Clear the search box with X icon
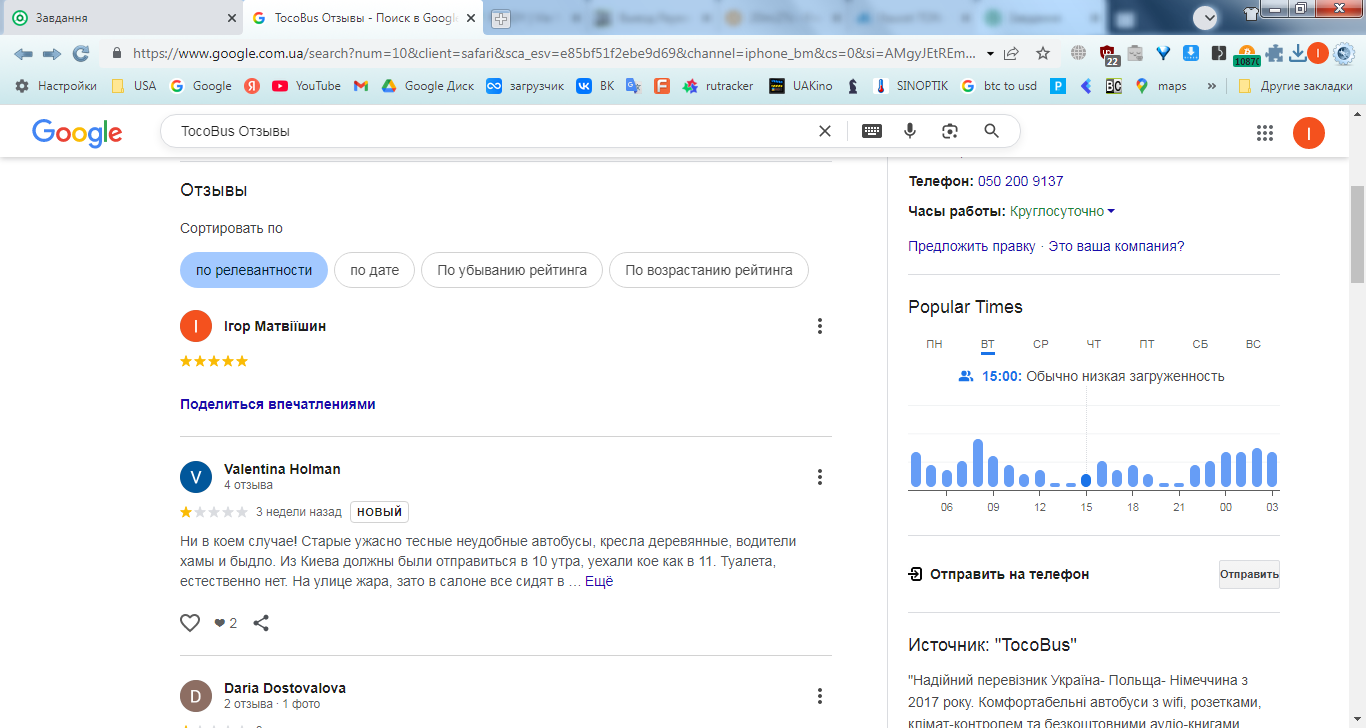Viewport: 1366px width, 728px height. 825,131
